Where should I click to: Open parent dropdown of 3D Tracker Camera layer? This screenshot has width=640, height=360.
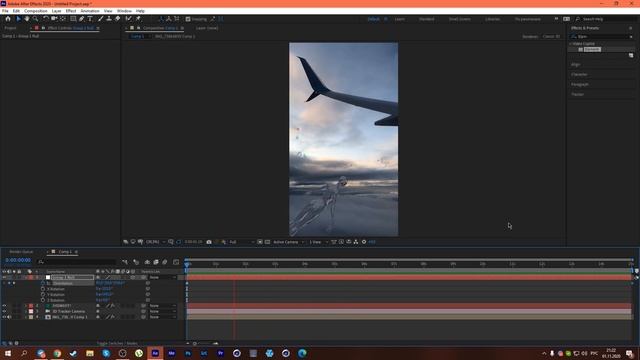pos(162,311)
